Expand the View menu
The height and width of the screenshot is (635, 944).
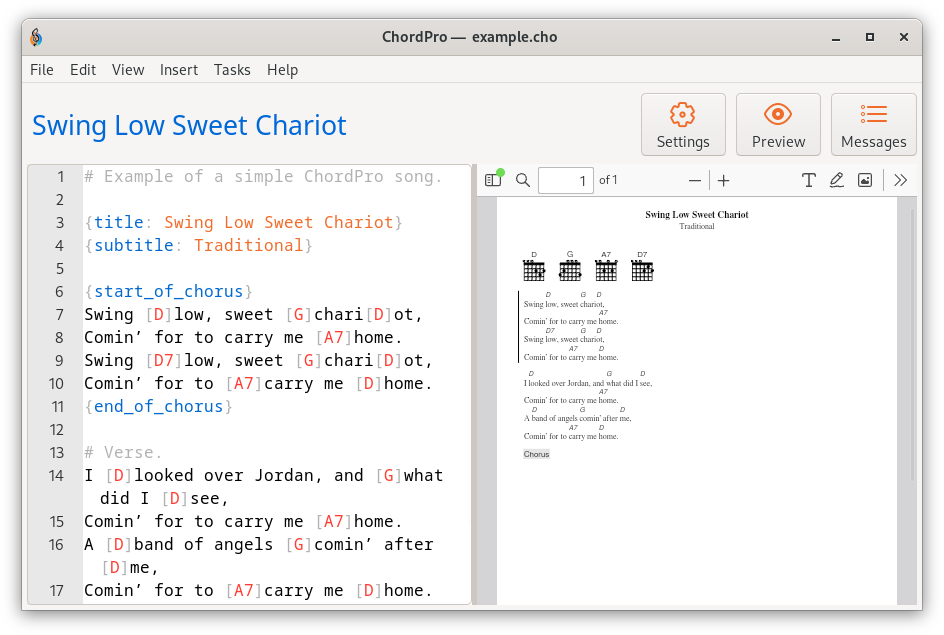click(x=128, y=70)
